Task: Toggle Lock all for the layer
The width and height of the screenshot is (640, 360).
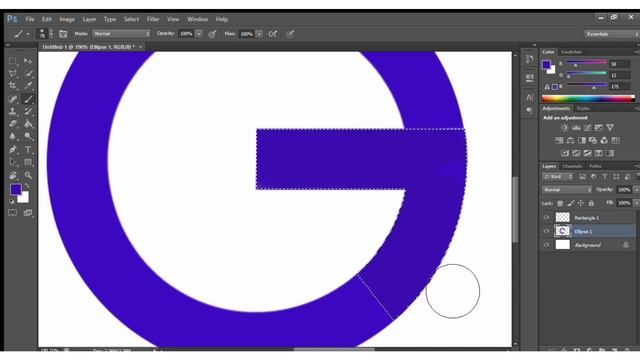Action: point(591,203)
